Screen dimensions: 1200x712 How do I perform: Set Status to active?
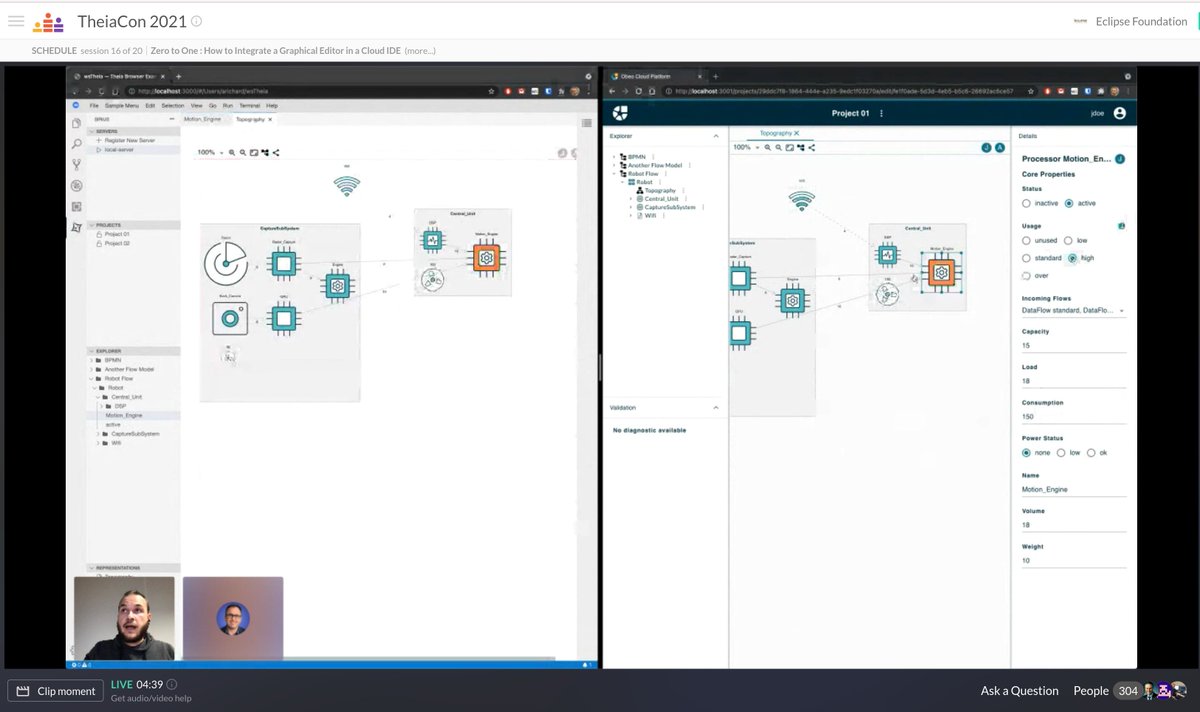tap(1070, 203)
